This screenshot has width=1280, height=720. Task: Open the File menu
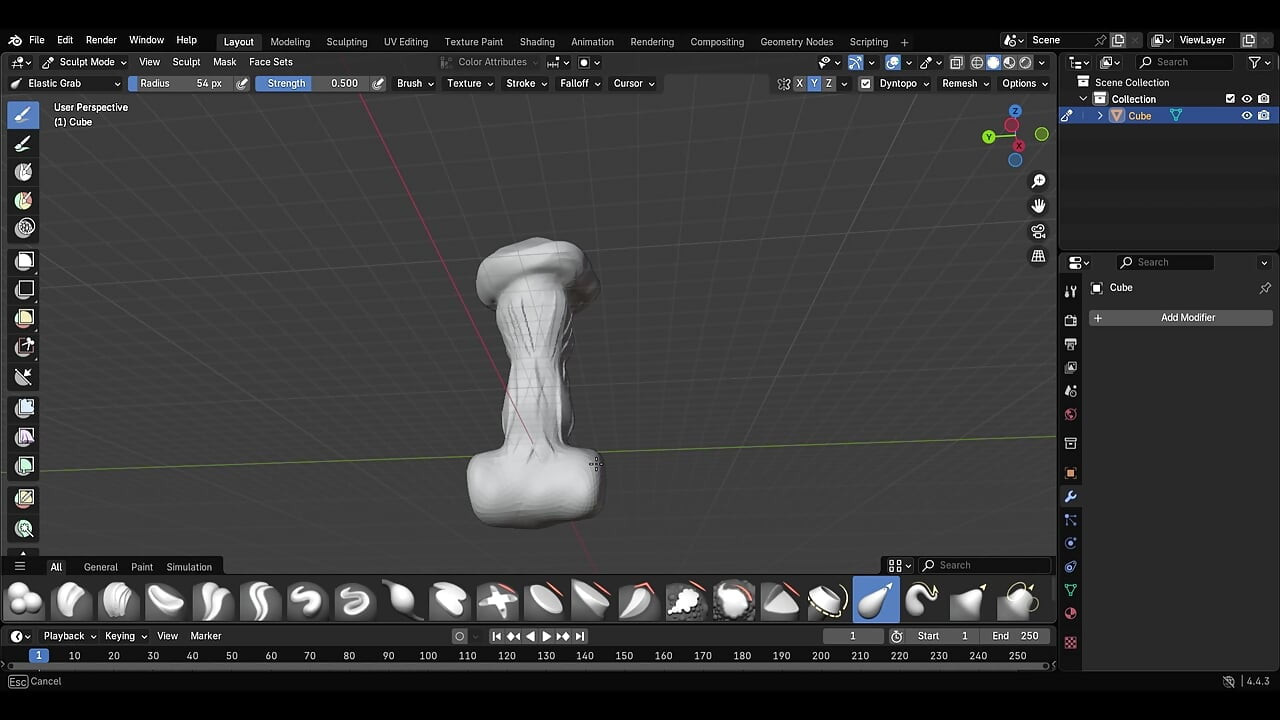pos(37,40)
